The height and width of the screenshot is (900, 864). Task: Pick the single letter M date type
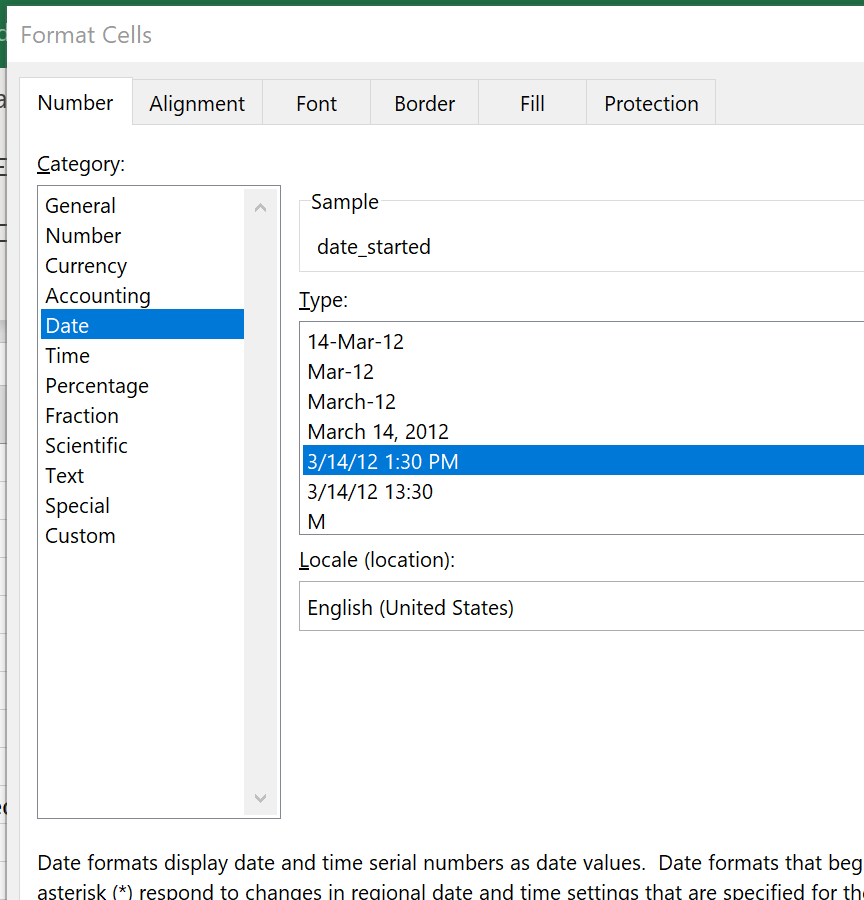(583, 521)
